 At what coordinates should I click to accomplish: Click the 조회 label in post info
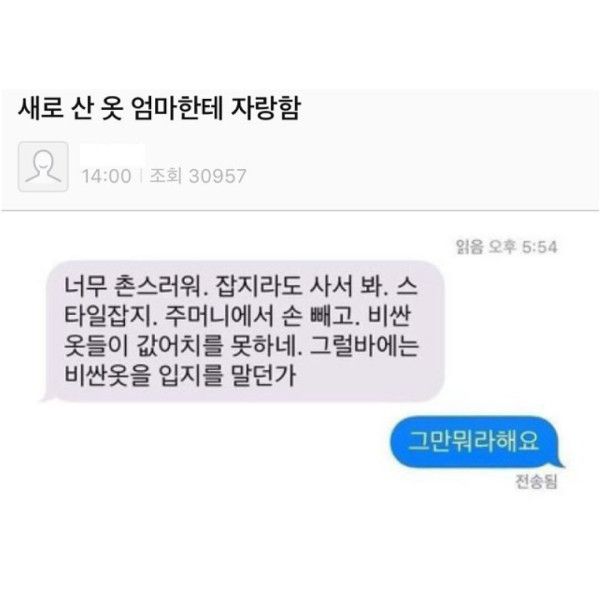[165, 176]
